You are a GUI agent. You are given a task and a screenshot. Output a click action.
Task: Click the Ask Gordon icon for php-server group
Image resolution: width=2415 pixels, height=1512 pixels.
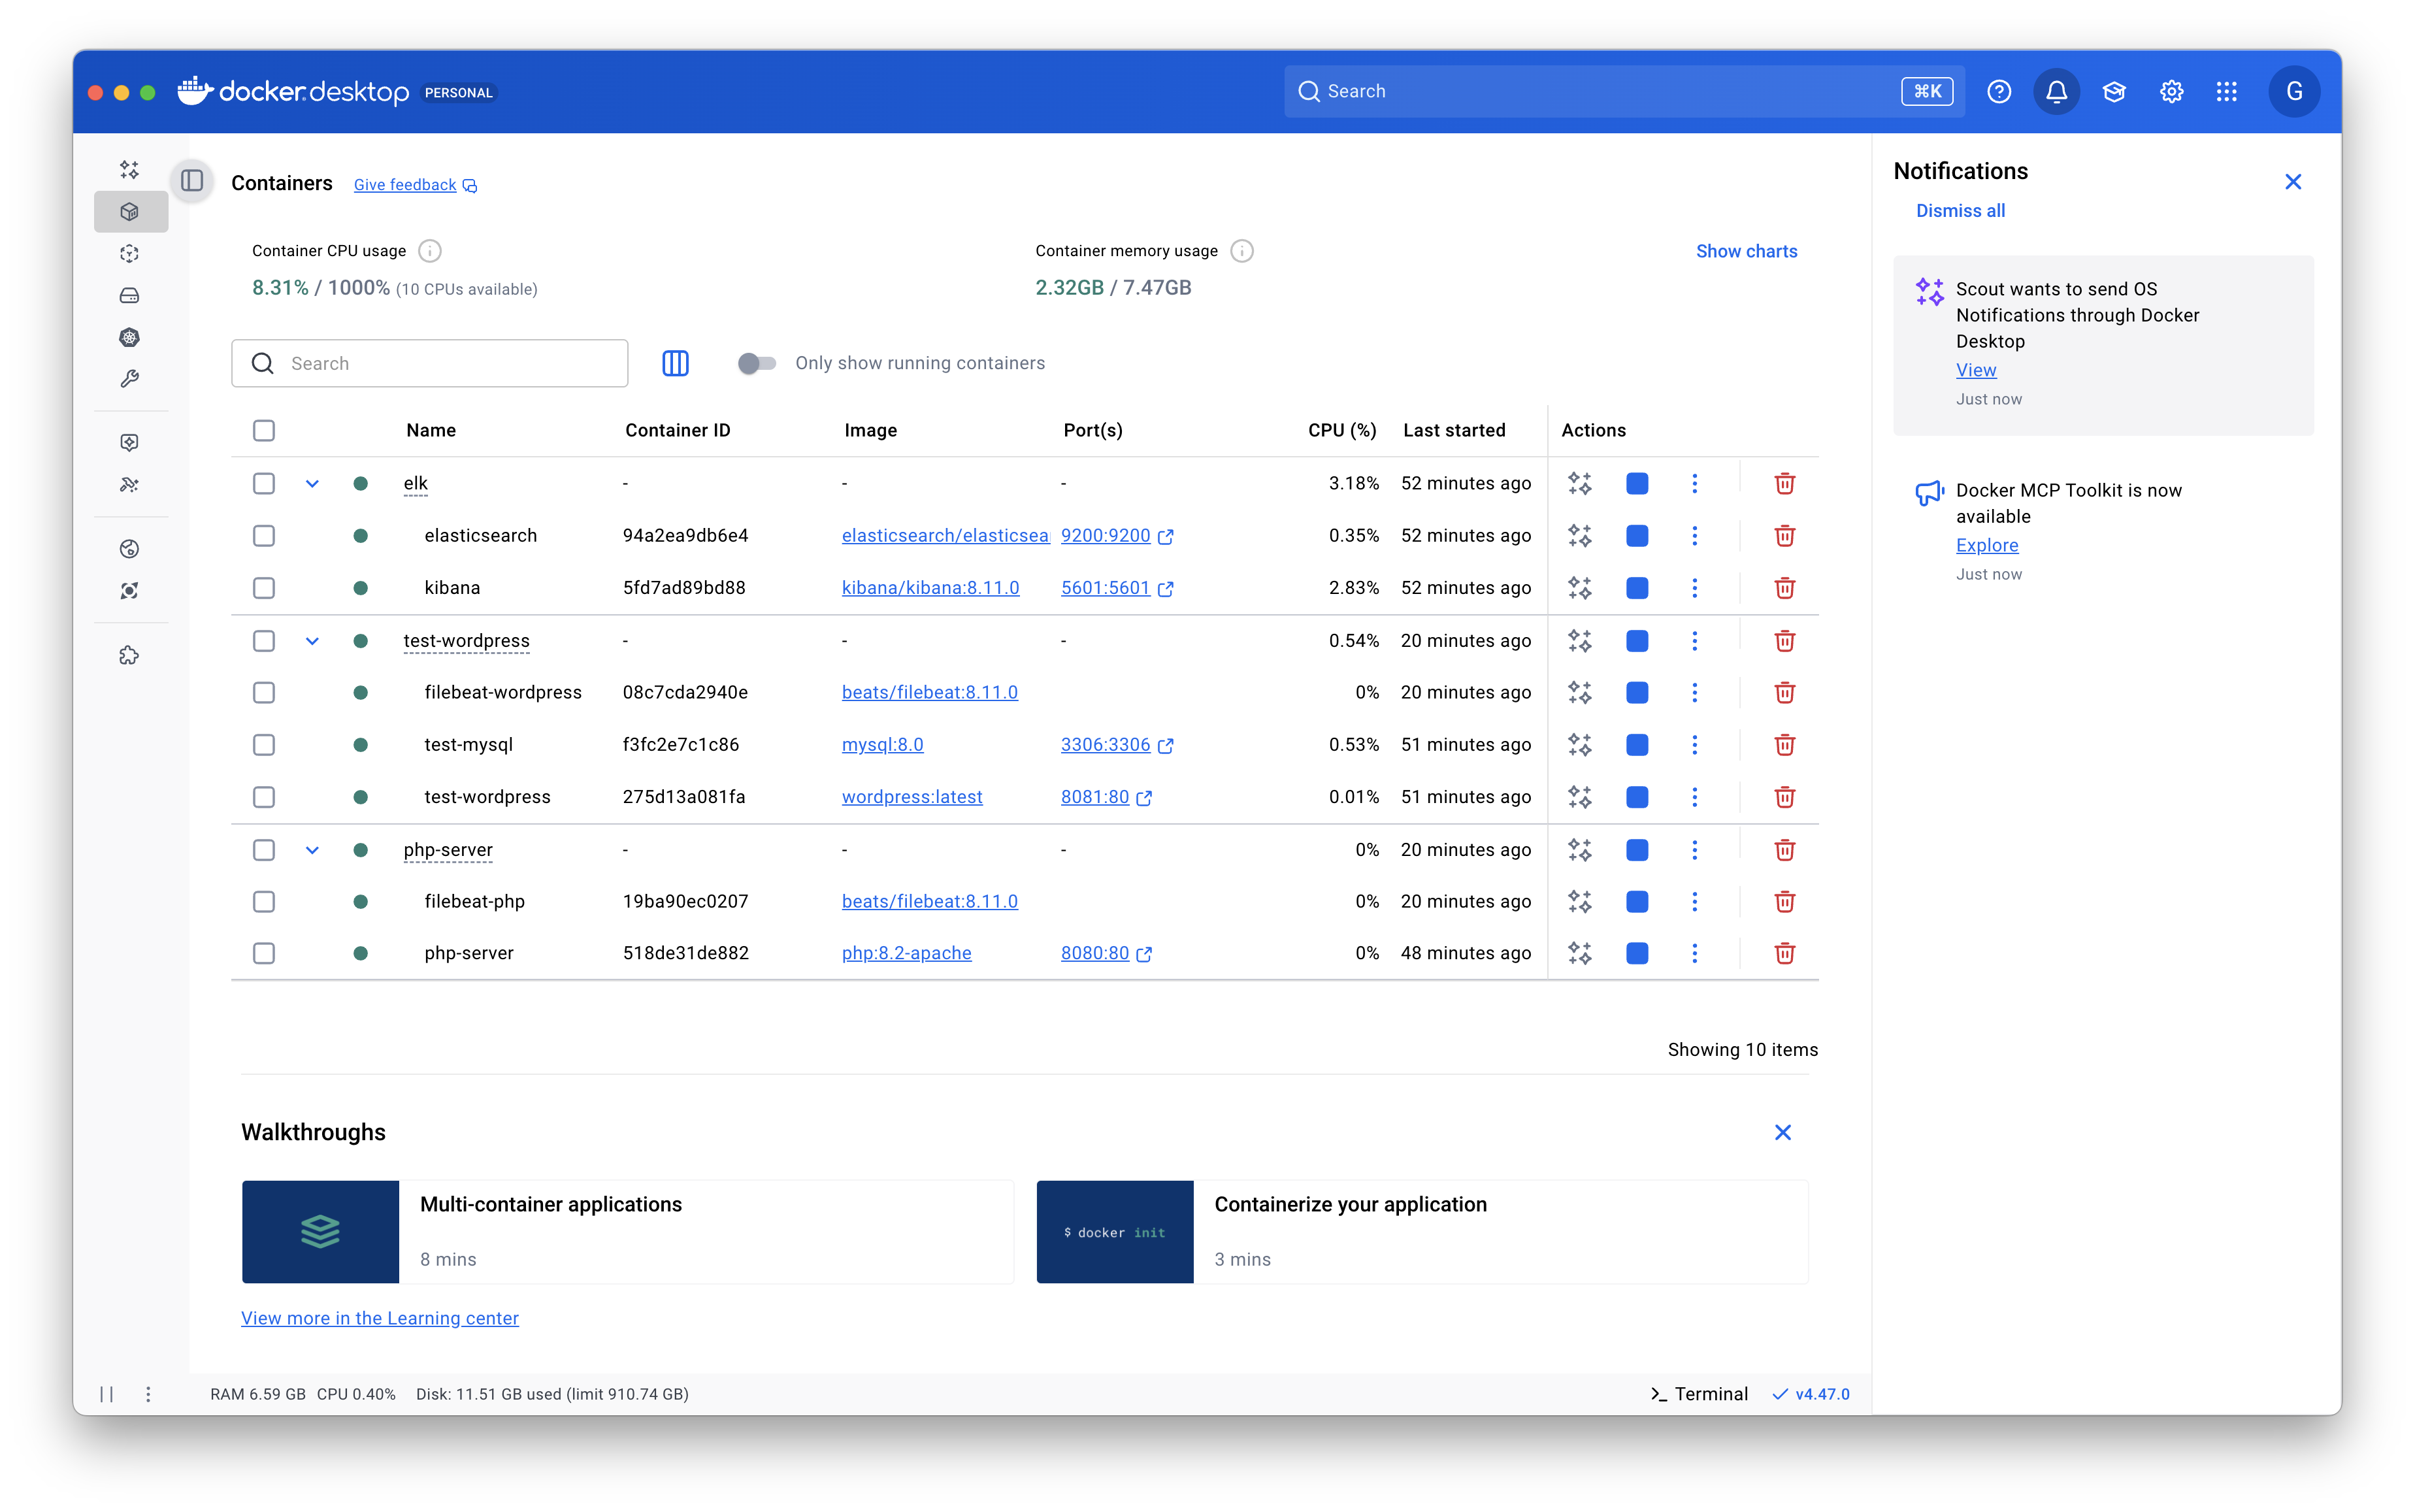(1580, 850)
